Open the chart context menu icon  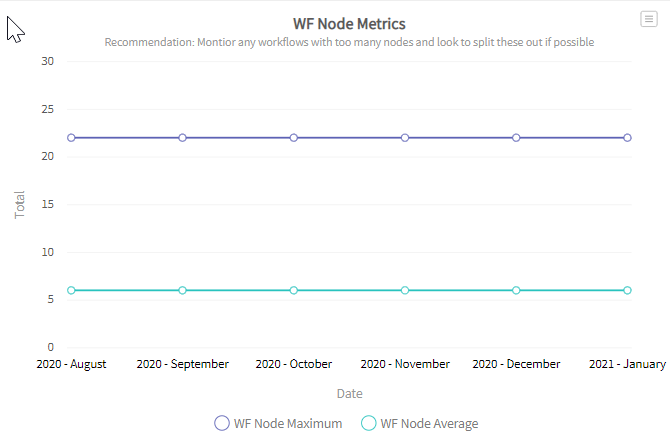click(648, 19)
